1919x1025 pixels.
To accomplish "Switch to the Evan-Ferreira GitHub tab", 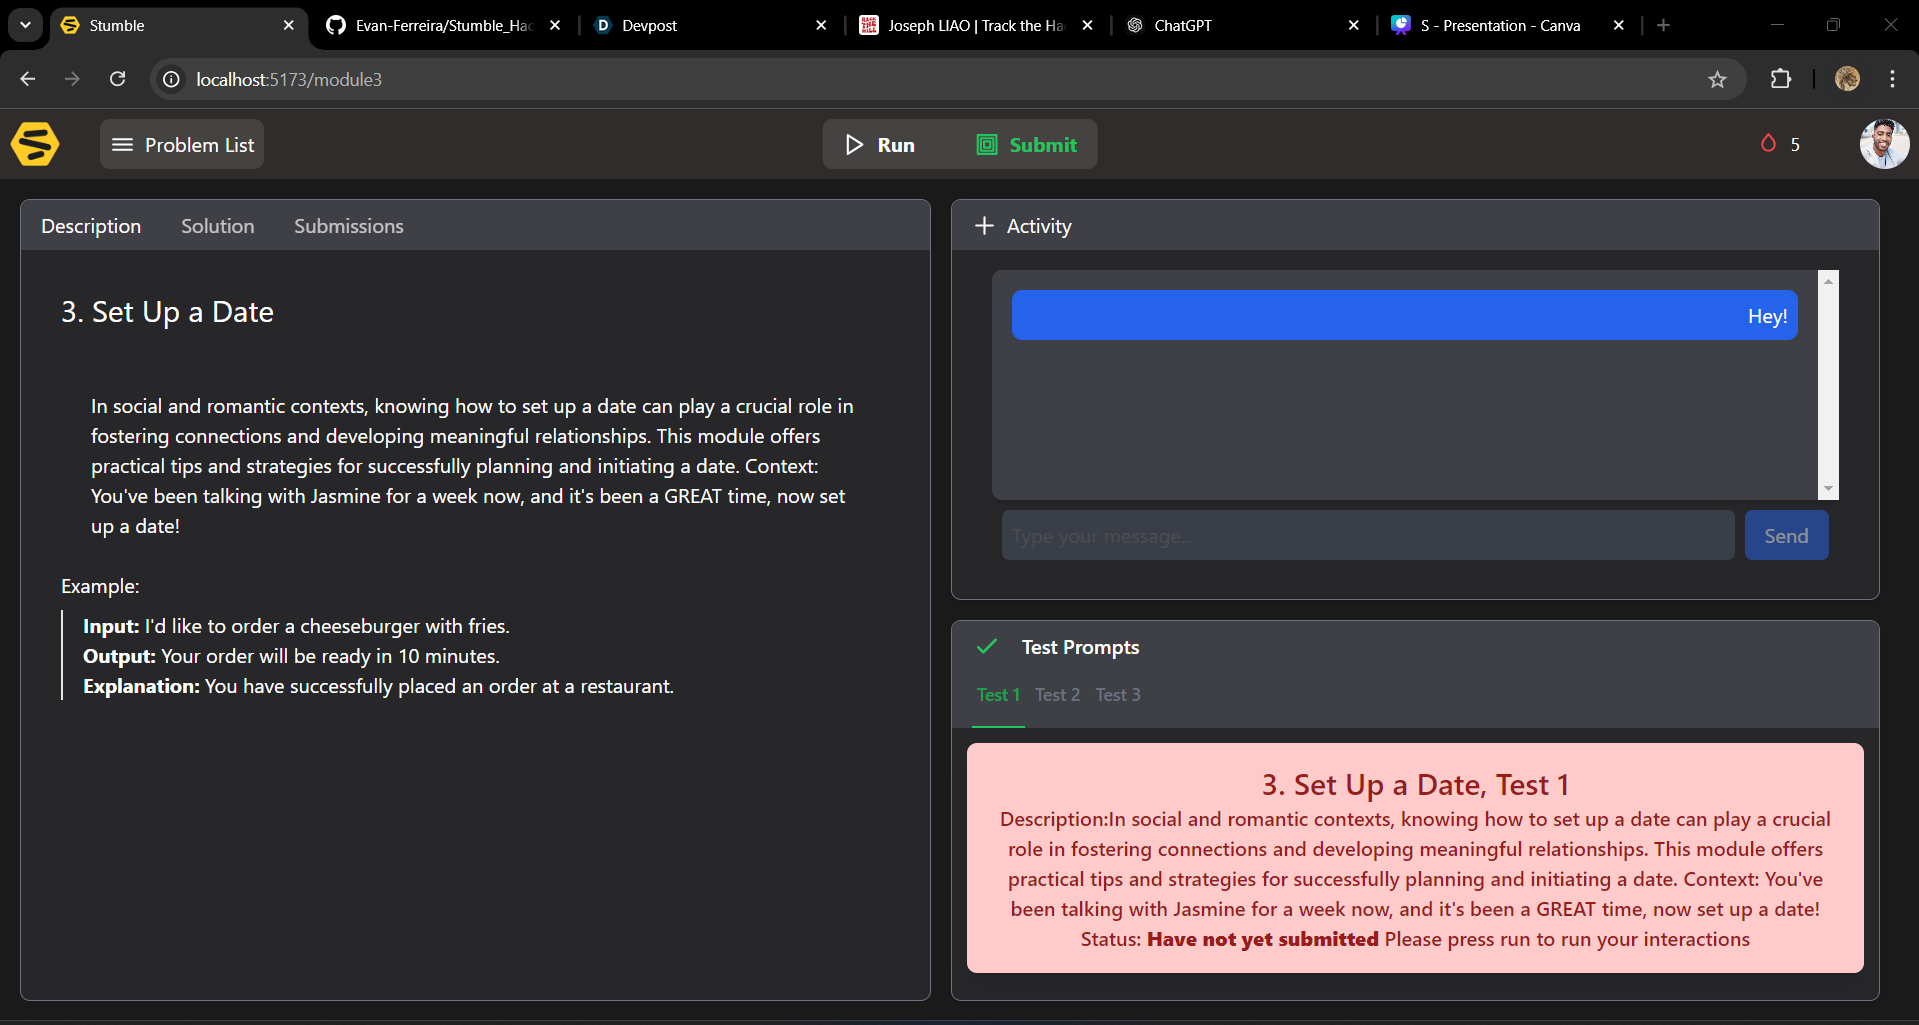I will [x=445, y=25].
